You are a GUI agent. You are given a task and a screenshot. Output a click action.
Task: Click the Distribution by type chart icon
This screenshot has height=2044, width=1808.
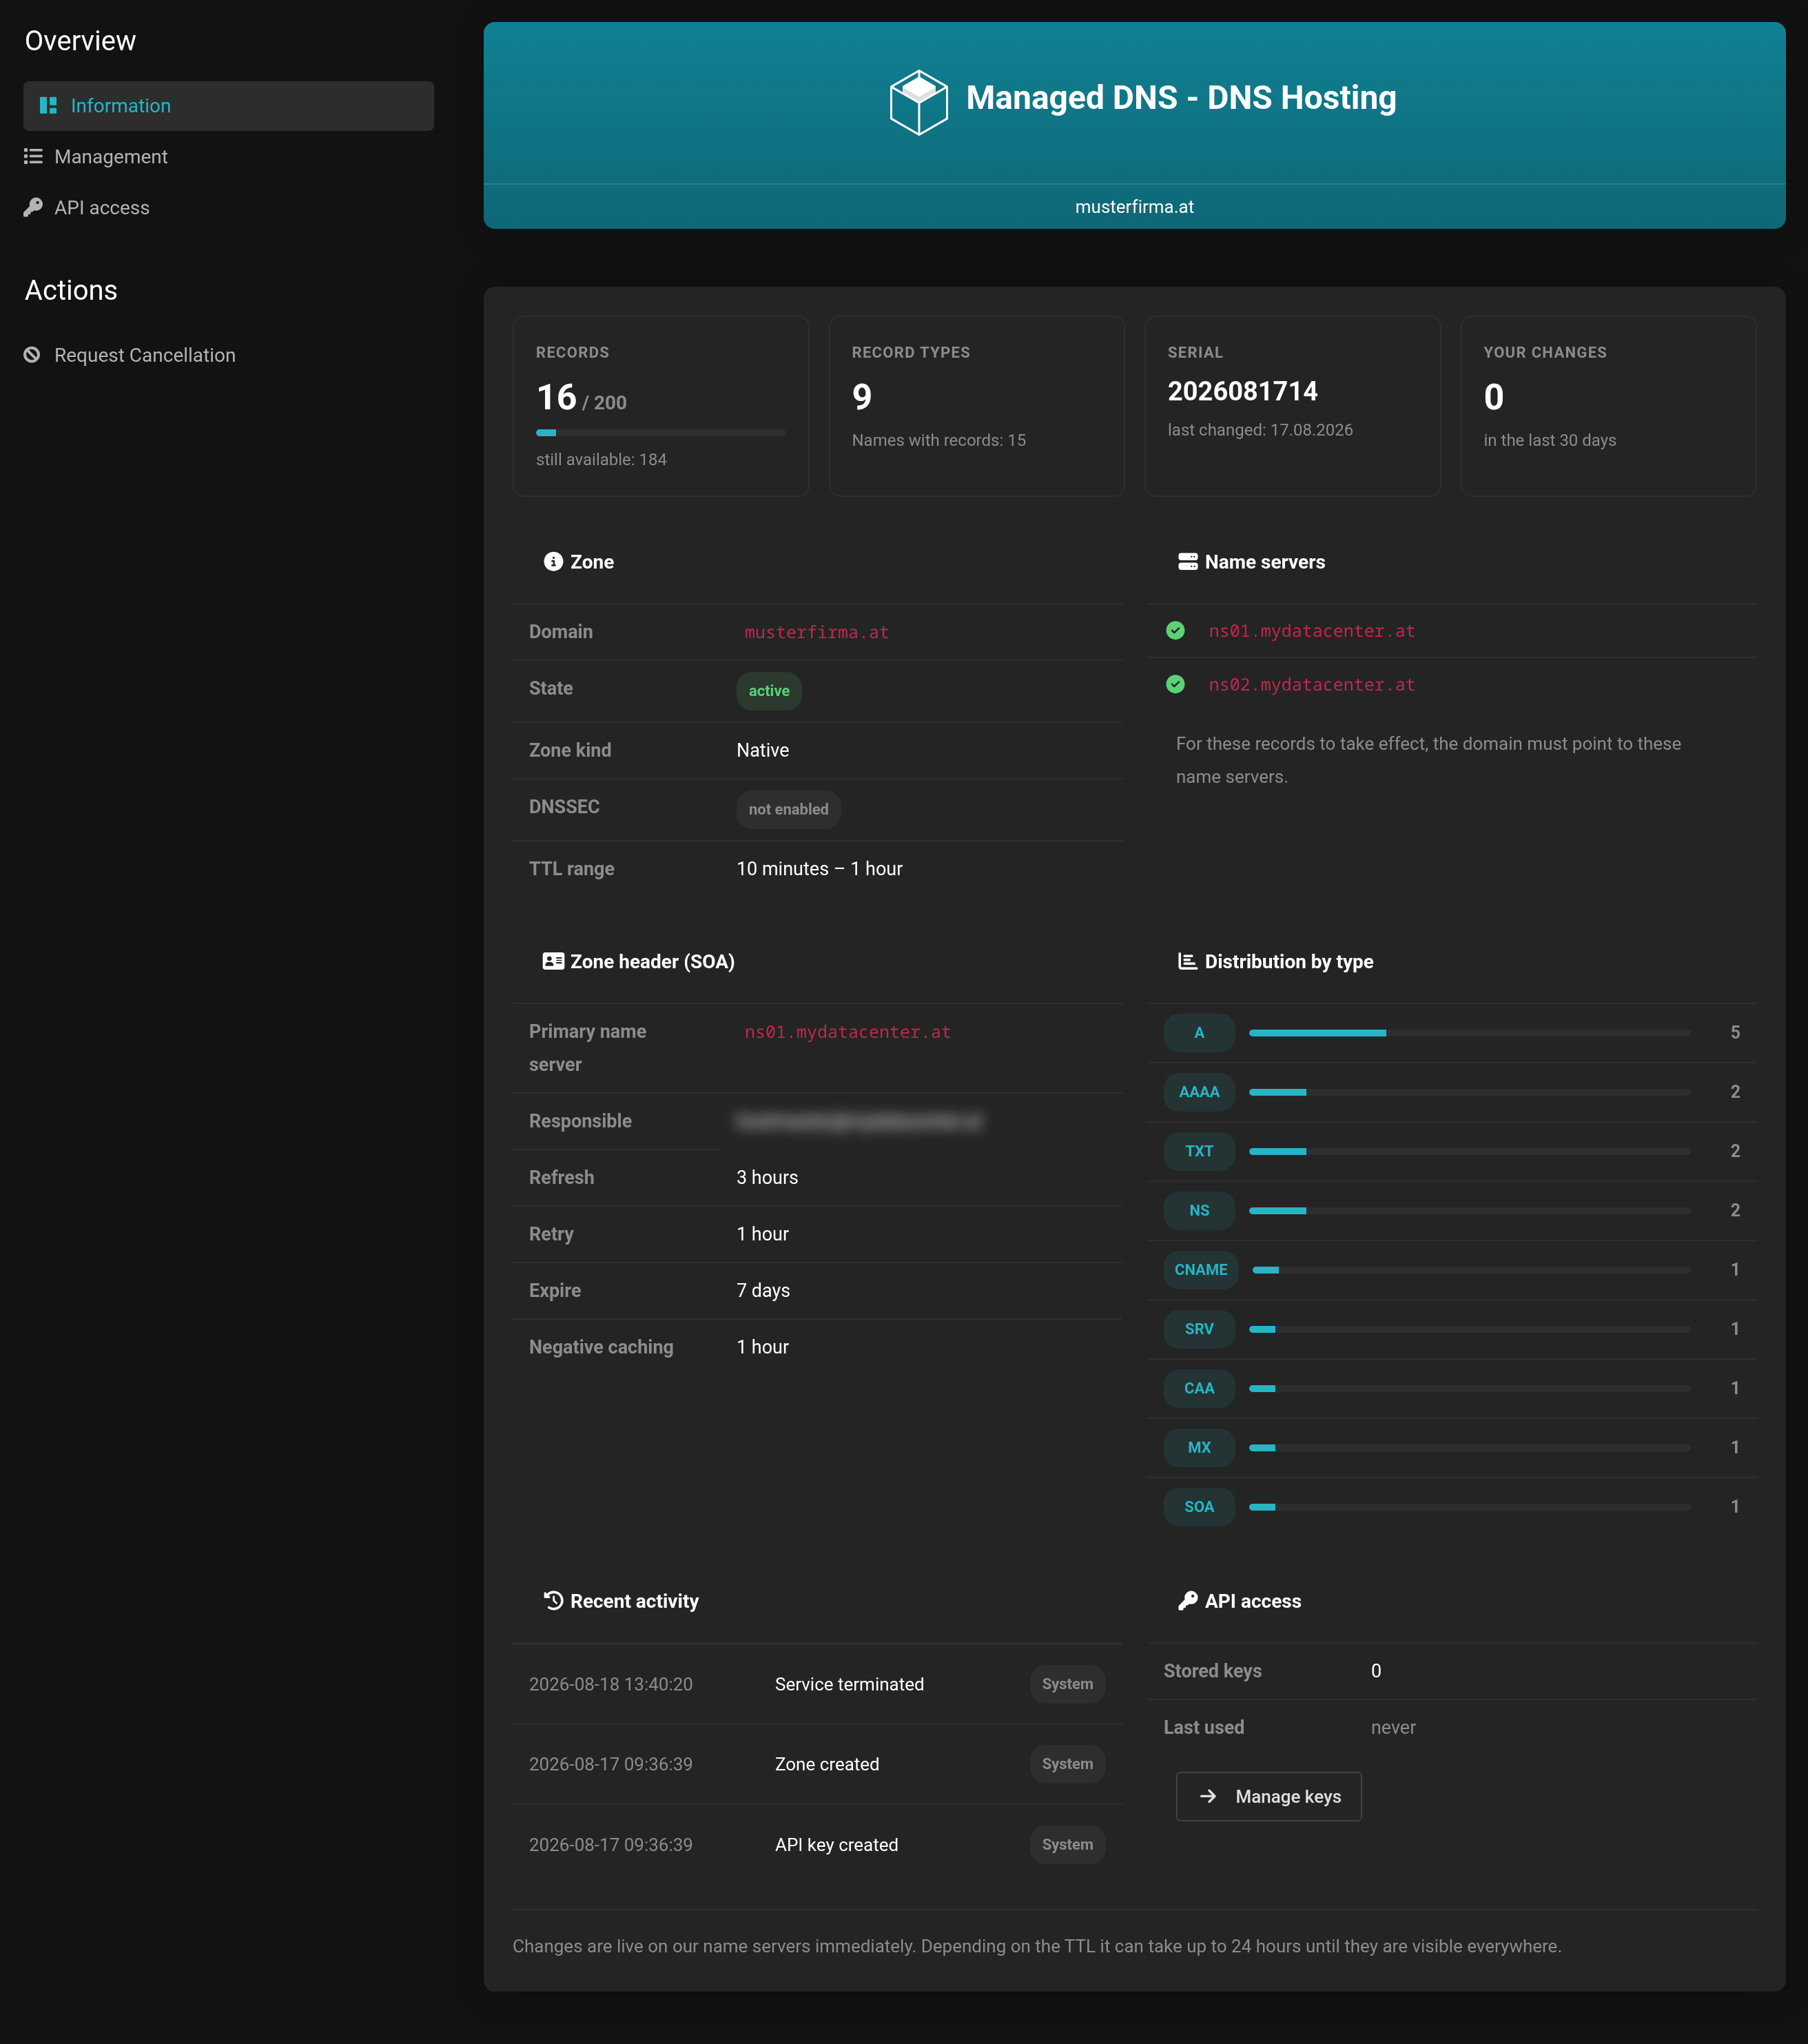tap(1188, 962)
